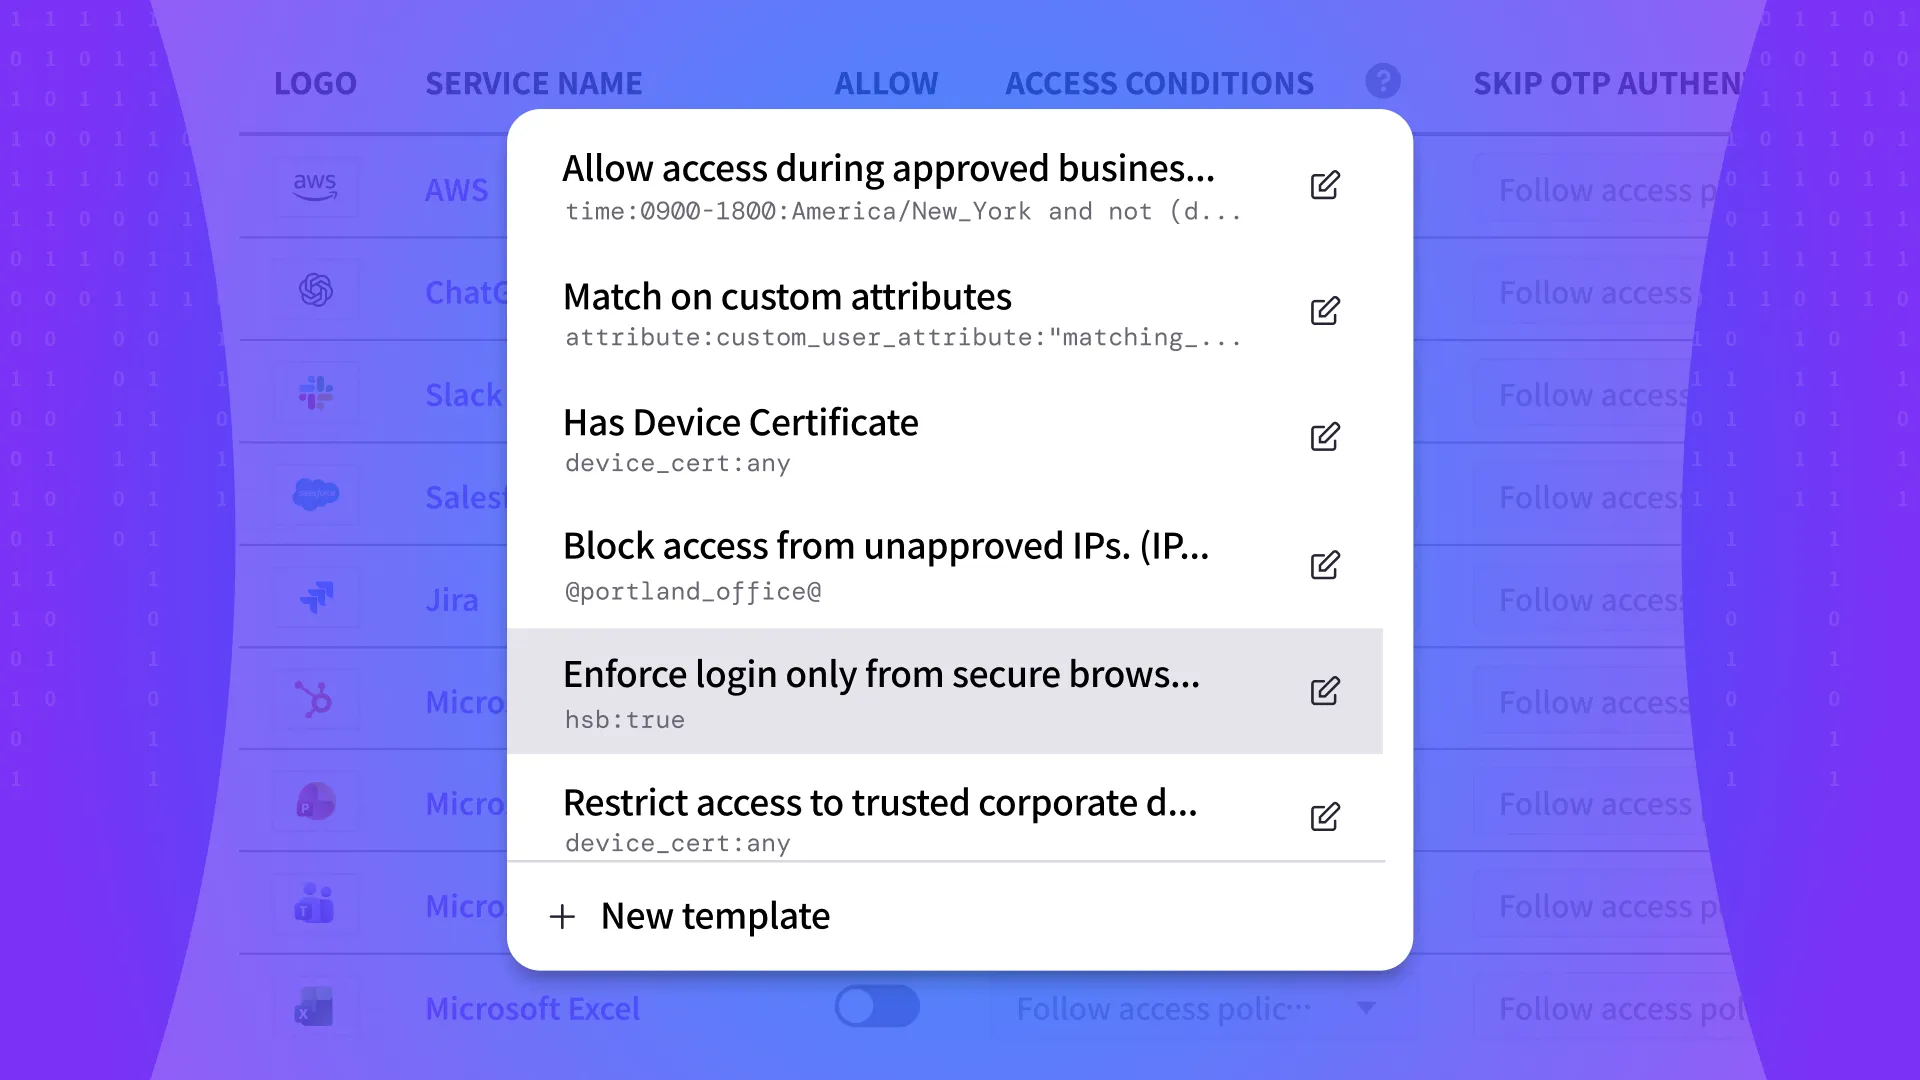This screenshot has height=1080, width=1920.
Task: Click the SERVICE NAME column header
Action: click(534, 83)
